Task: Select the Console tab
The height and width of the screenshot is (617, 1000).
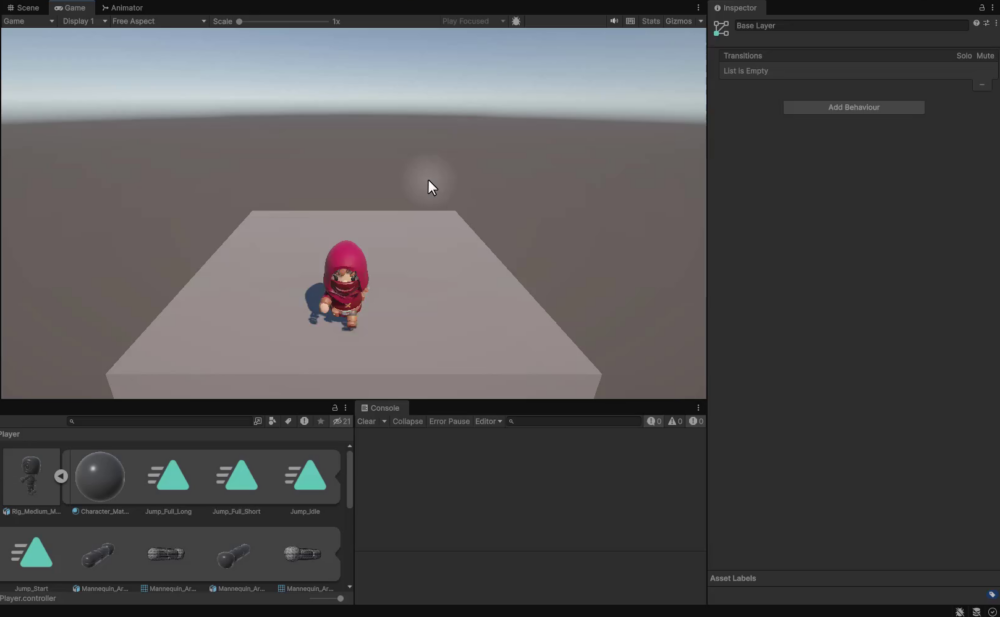Action: click(380, 408)
